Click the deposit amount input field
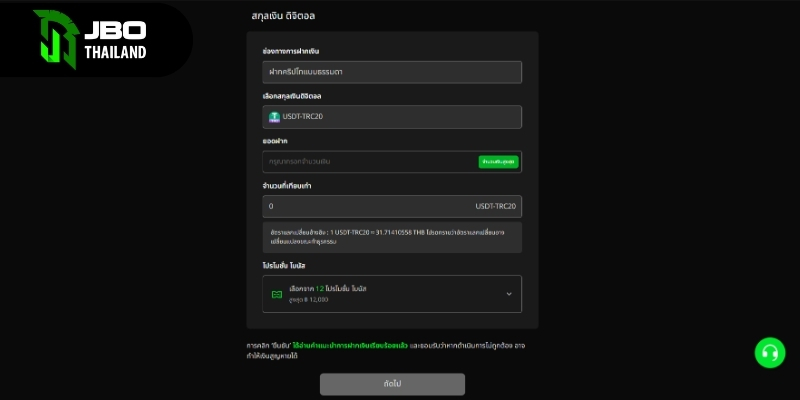800x400 pixels. [368, 162]
